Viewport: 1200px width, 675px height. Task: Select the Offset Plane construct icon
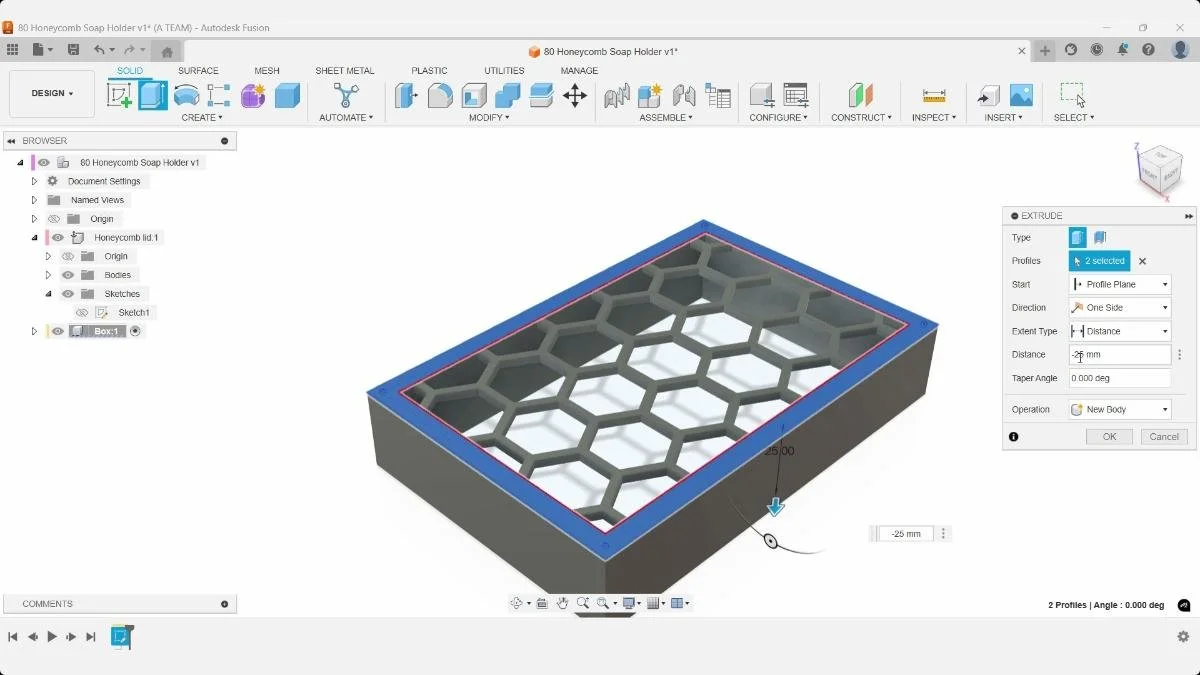pyautogui.click(x=860, y=95)
